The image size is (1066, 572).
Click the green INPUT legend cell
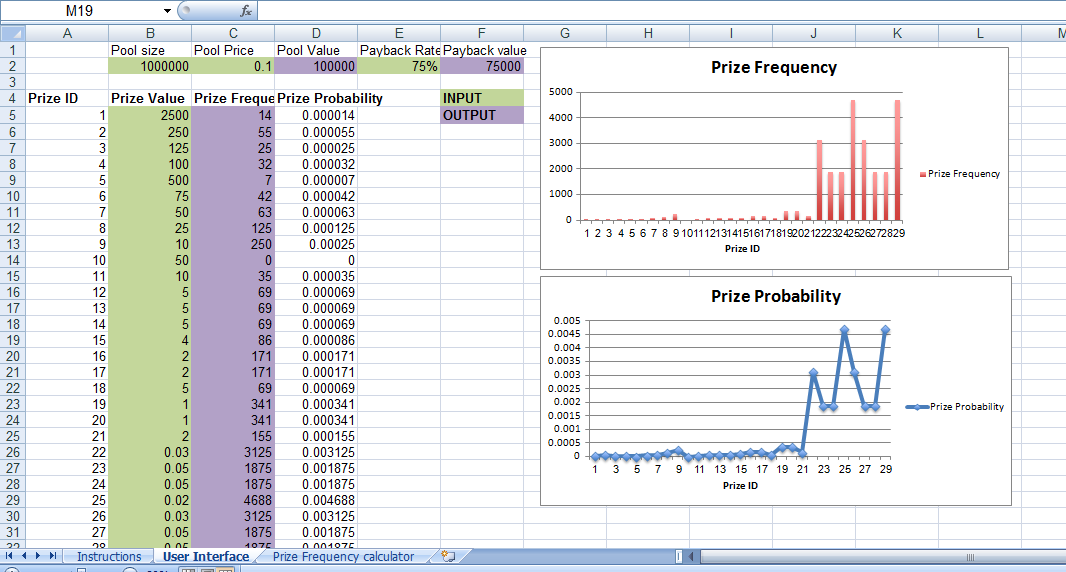click(482, 98)
